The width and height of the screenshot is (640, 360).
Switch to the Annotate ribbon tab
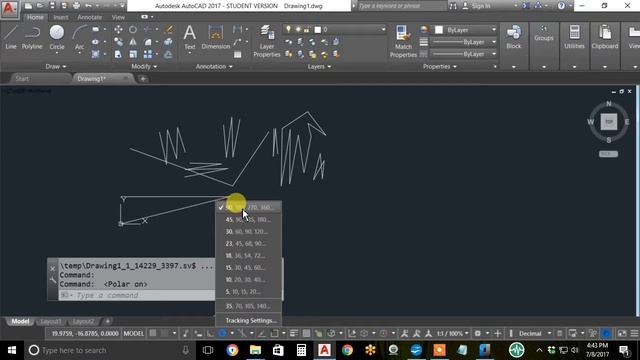click(90, 17)
